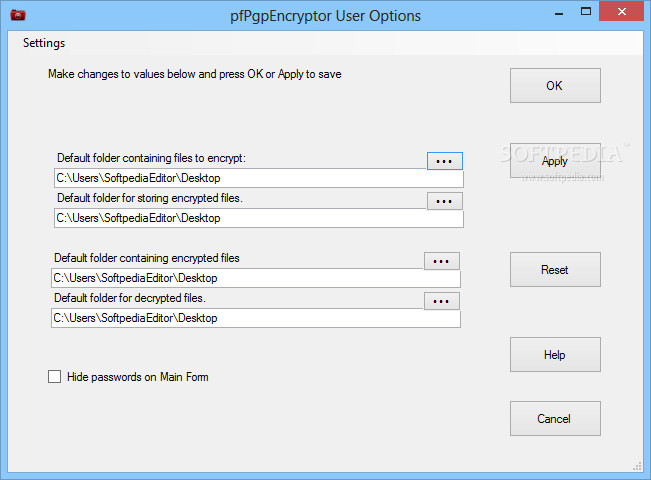
Task: Click the window resize grip corner
Action: pyautogui.click(x=637, y=466)
